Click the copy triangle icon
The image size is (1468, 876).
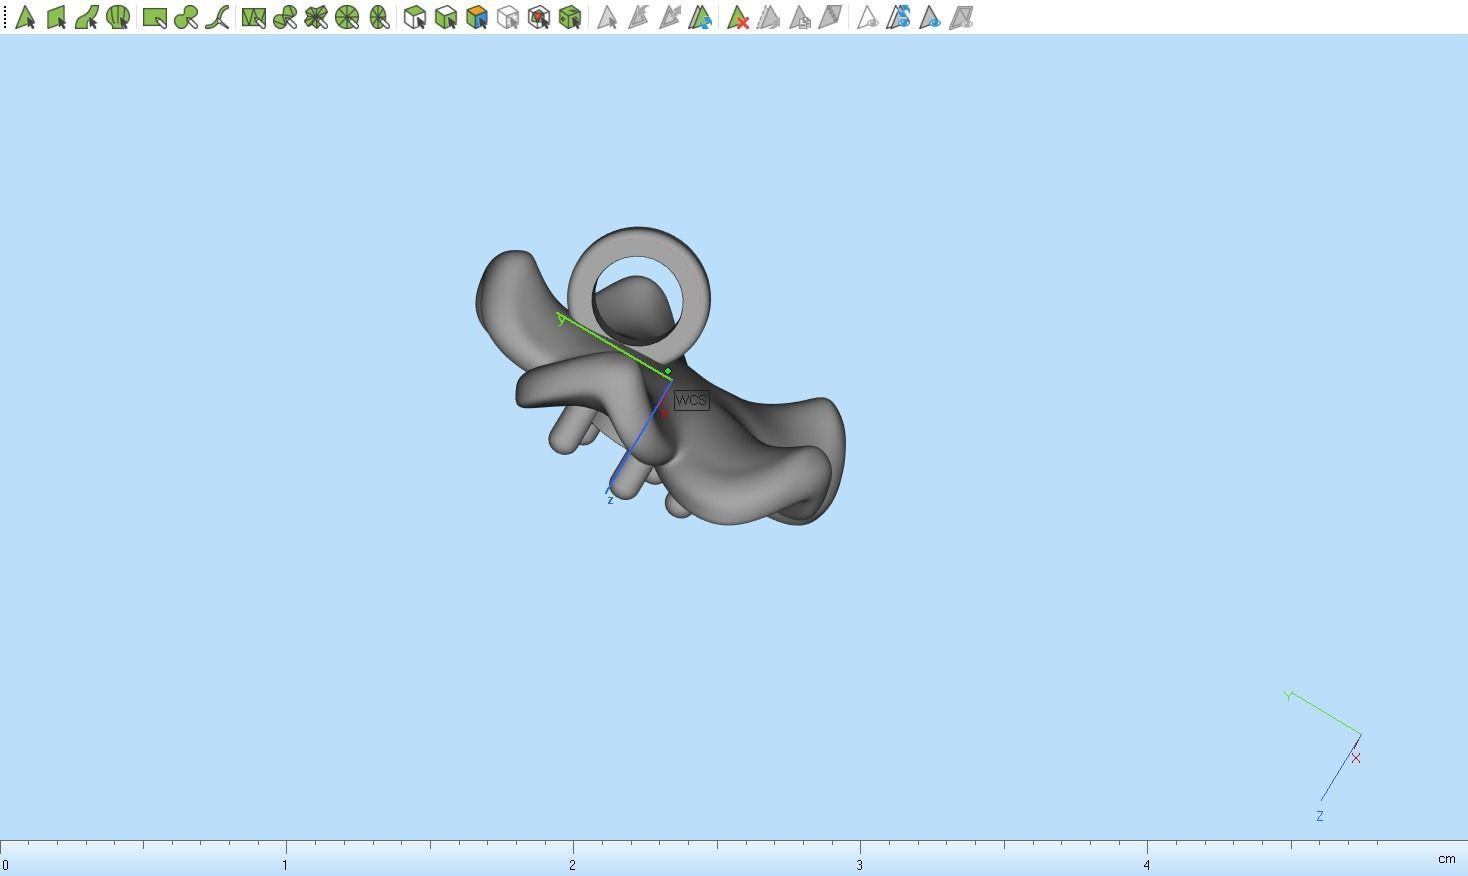pyautogui.click(x=800, y=17)
